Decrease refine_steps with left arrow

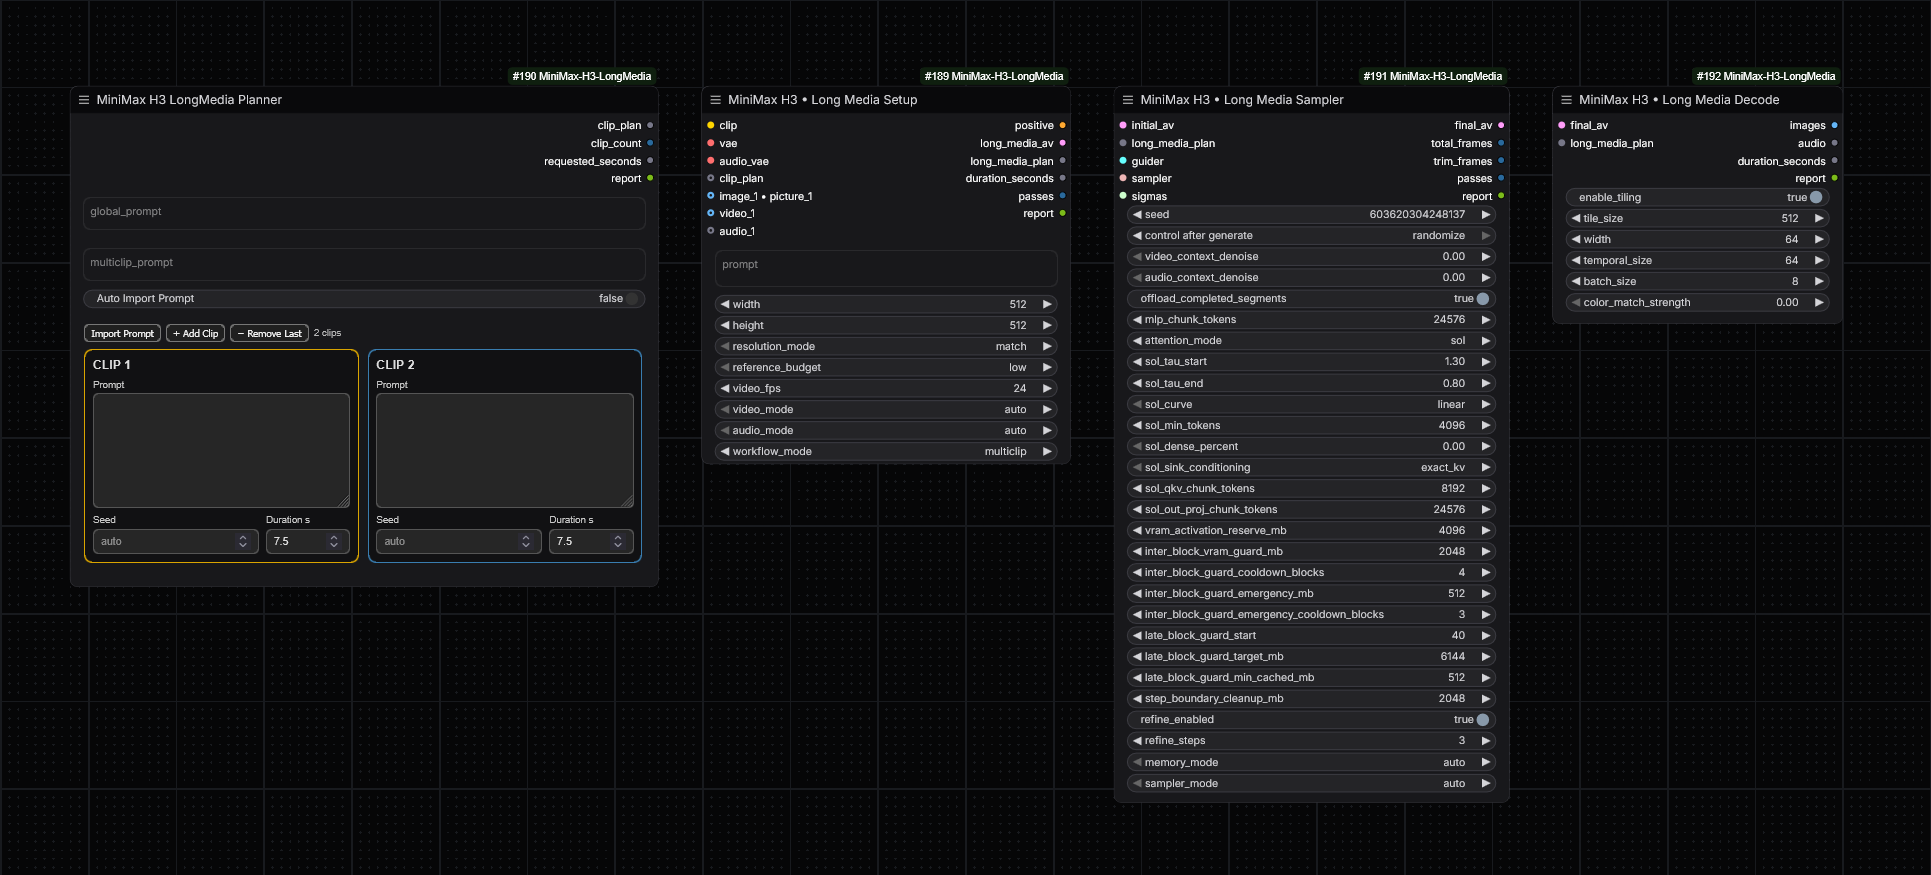pos(1137,741)
